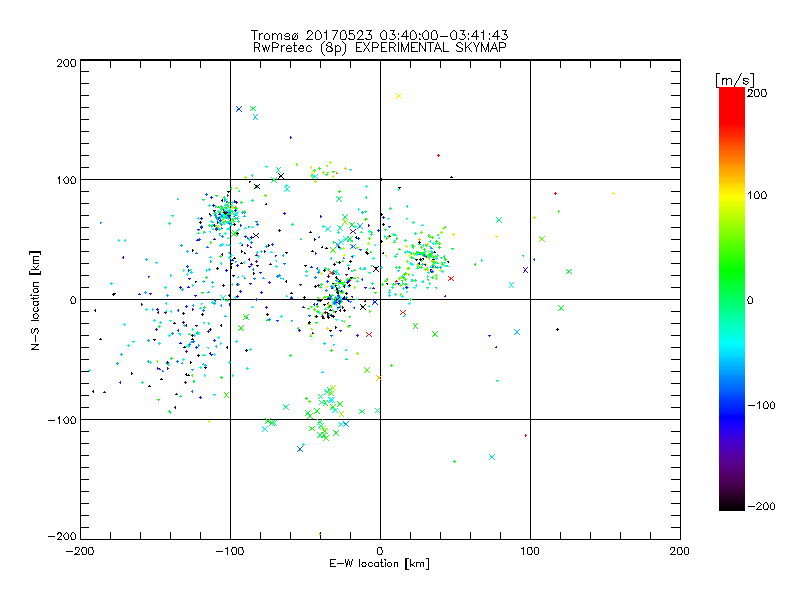Click the -100 label on the E-W axis
Image resolution: width=800 pixels, height=600 pixels.
(230, 551)
